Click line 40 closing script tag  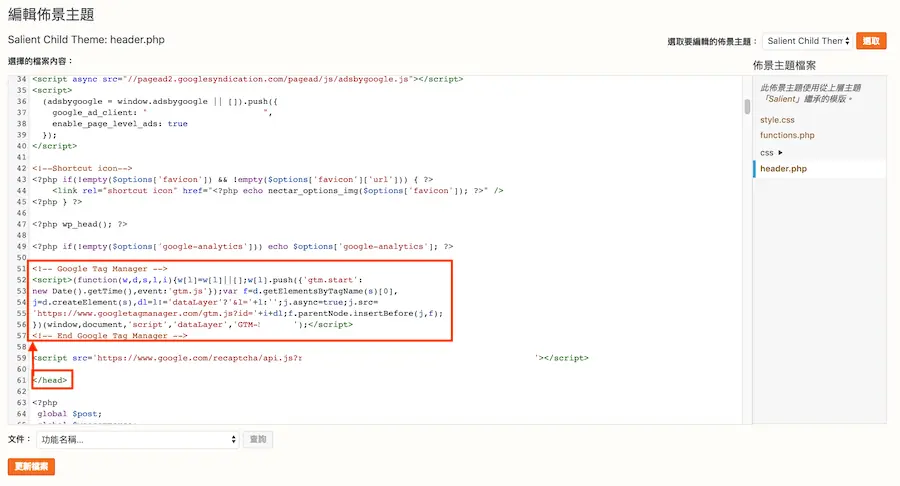pos(55,146)
